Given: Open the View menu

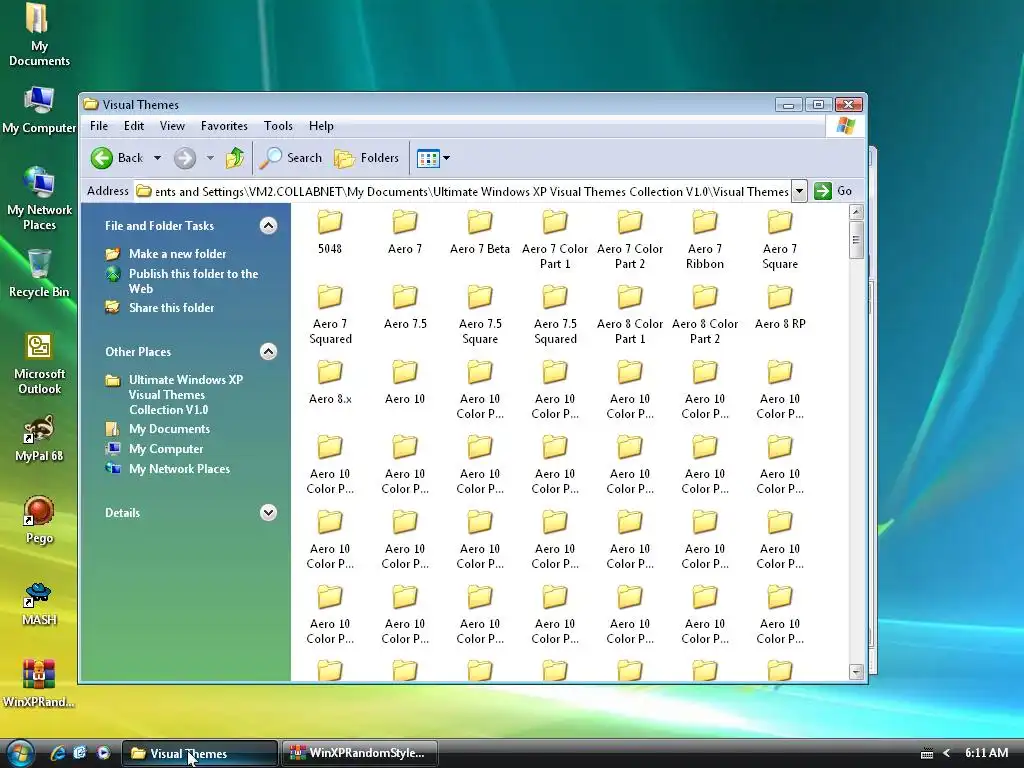Looking at the screenshot, I should 172,126.
